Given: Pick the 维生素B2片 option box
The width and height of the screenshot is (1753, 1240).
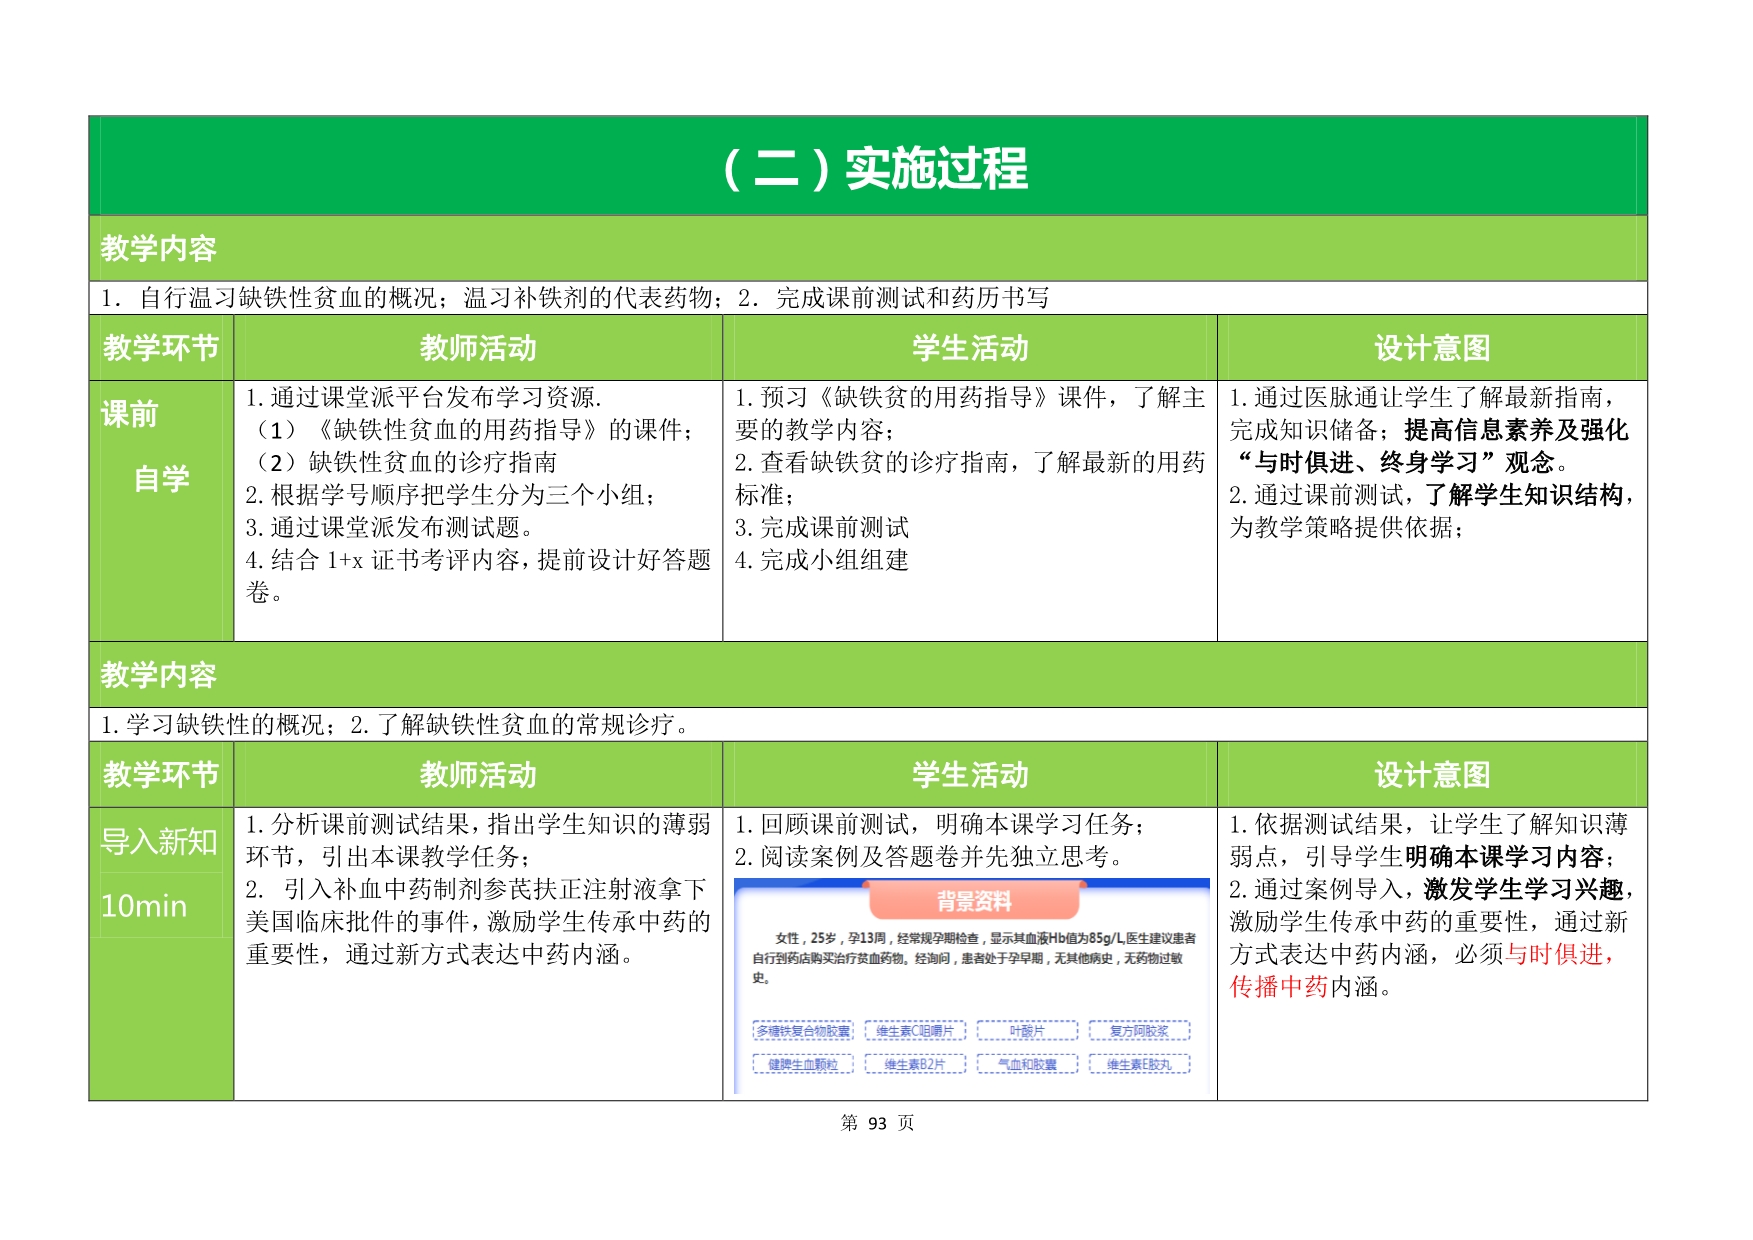Looking at the screenshot, I should point(914,1064).
